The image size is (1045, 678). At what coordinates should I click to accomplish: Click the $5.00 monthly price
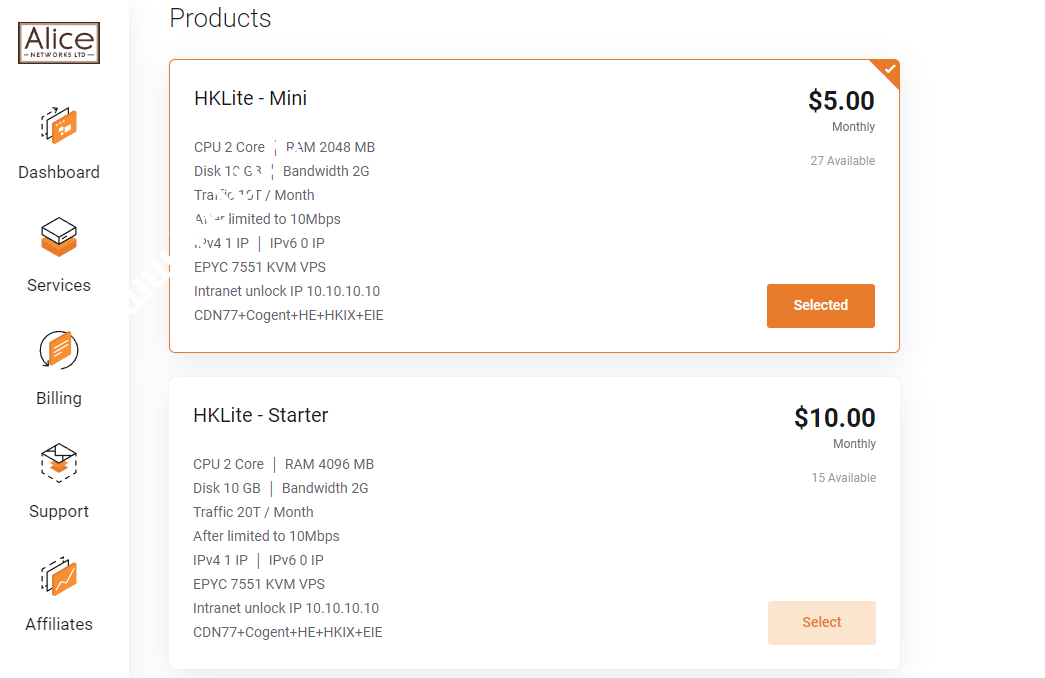pos(841,100)
